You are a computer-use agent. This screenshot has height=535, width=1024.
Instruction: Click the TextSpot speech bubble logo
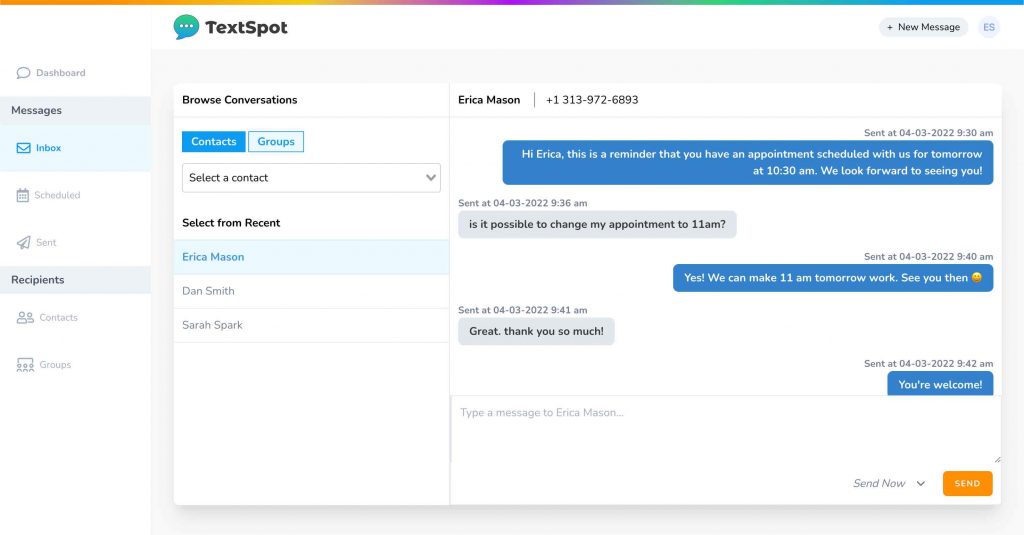click(x=186, y=27)
